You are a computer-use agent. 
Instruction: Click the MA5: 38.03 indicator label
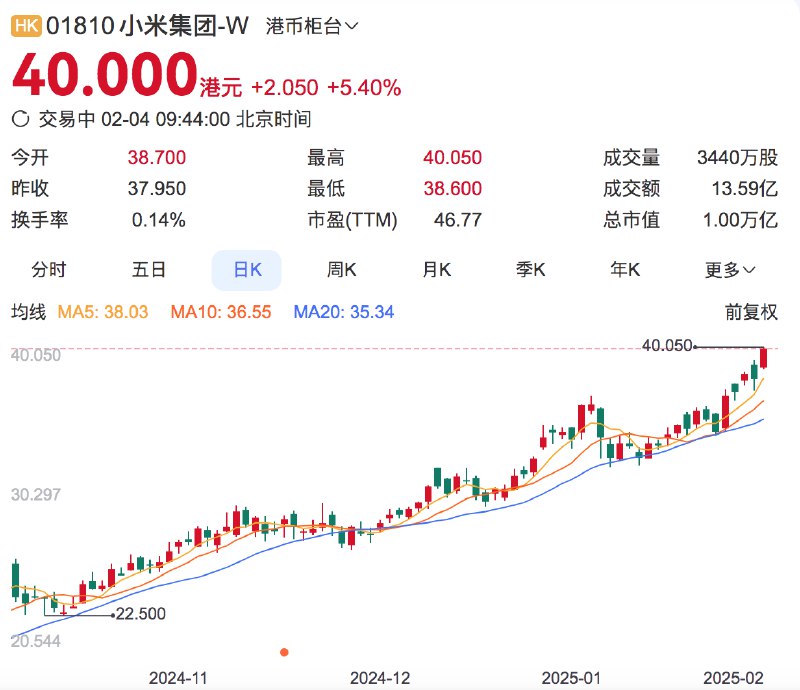click(x=103, y=312)
